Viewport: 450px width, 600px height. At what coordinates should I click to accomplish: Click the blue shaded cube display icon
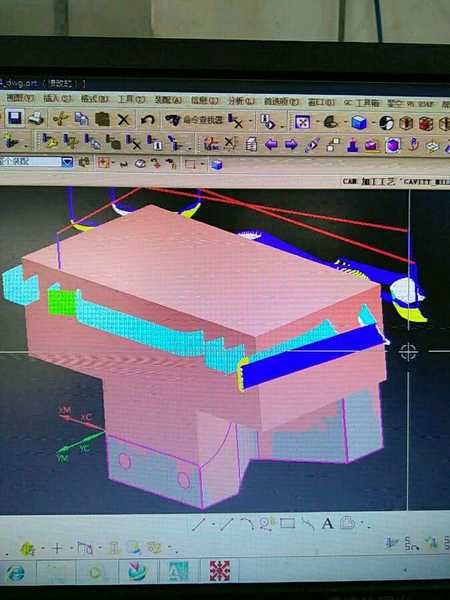click(359, 123)
